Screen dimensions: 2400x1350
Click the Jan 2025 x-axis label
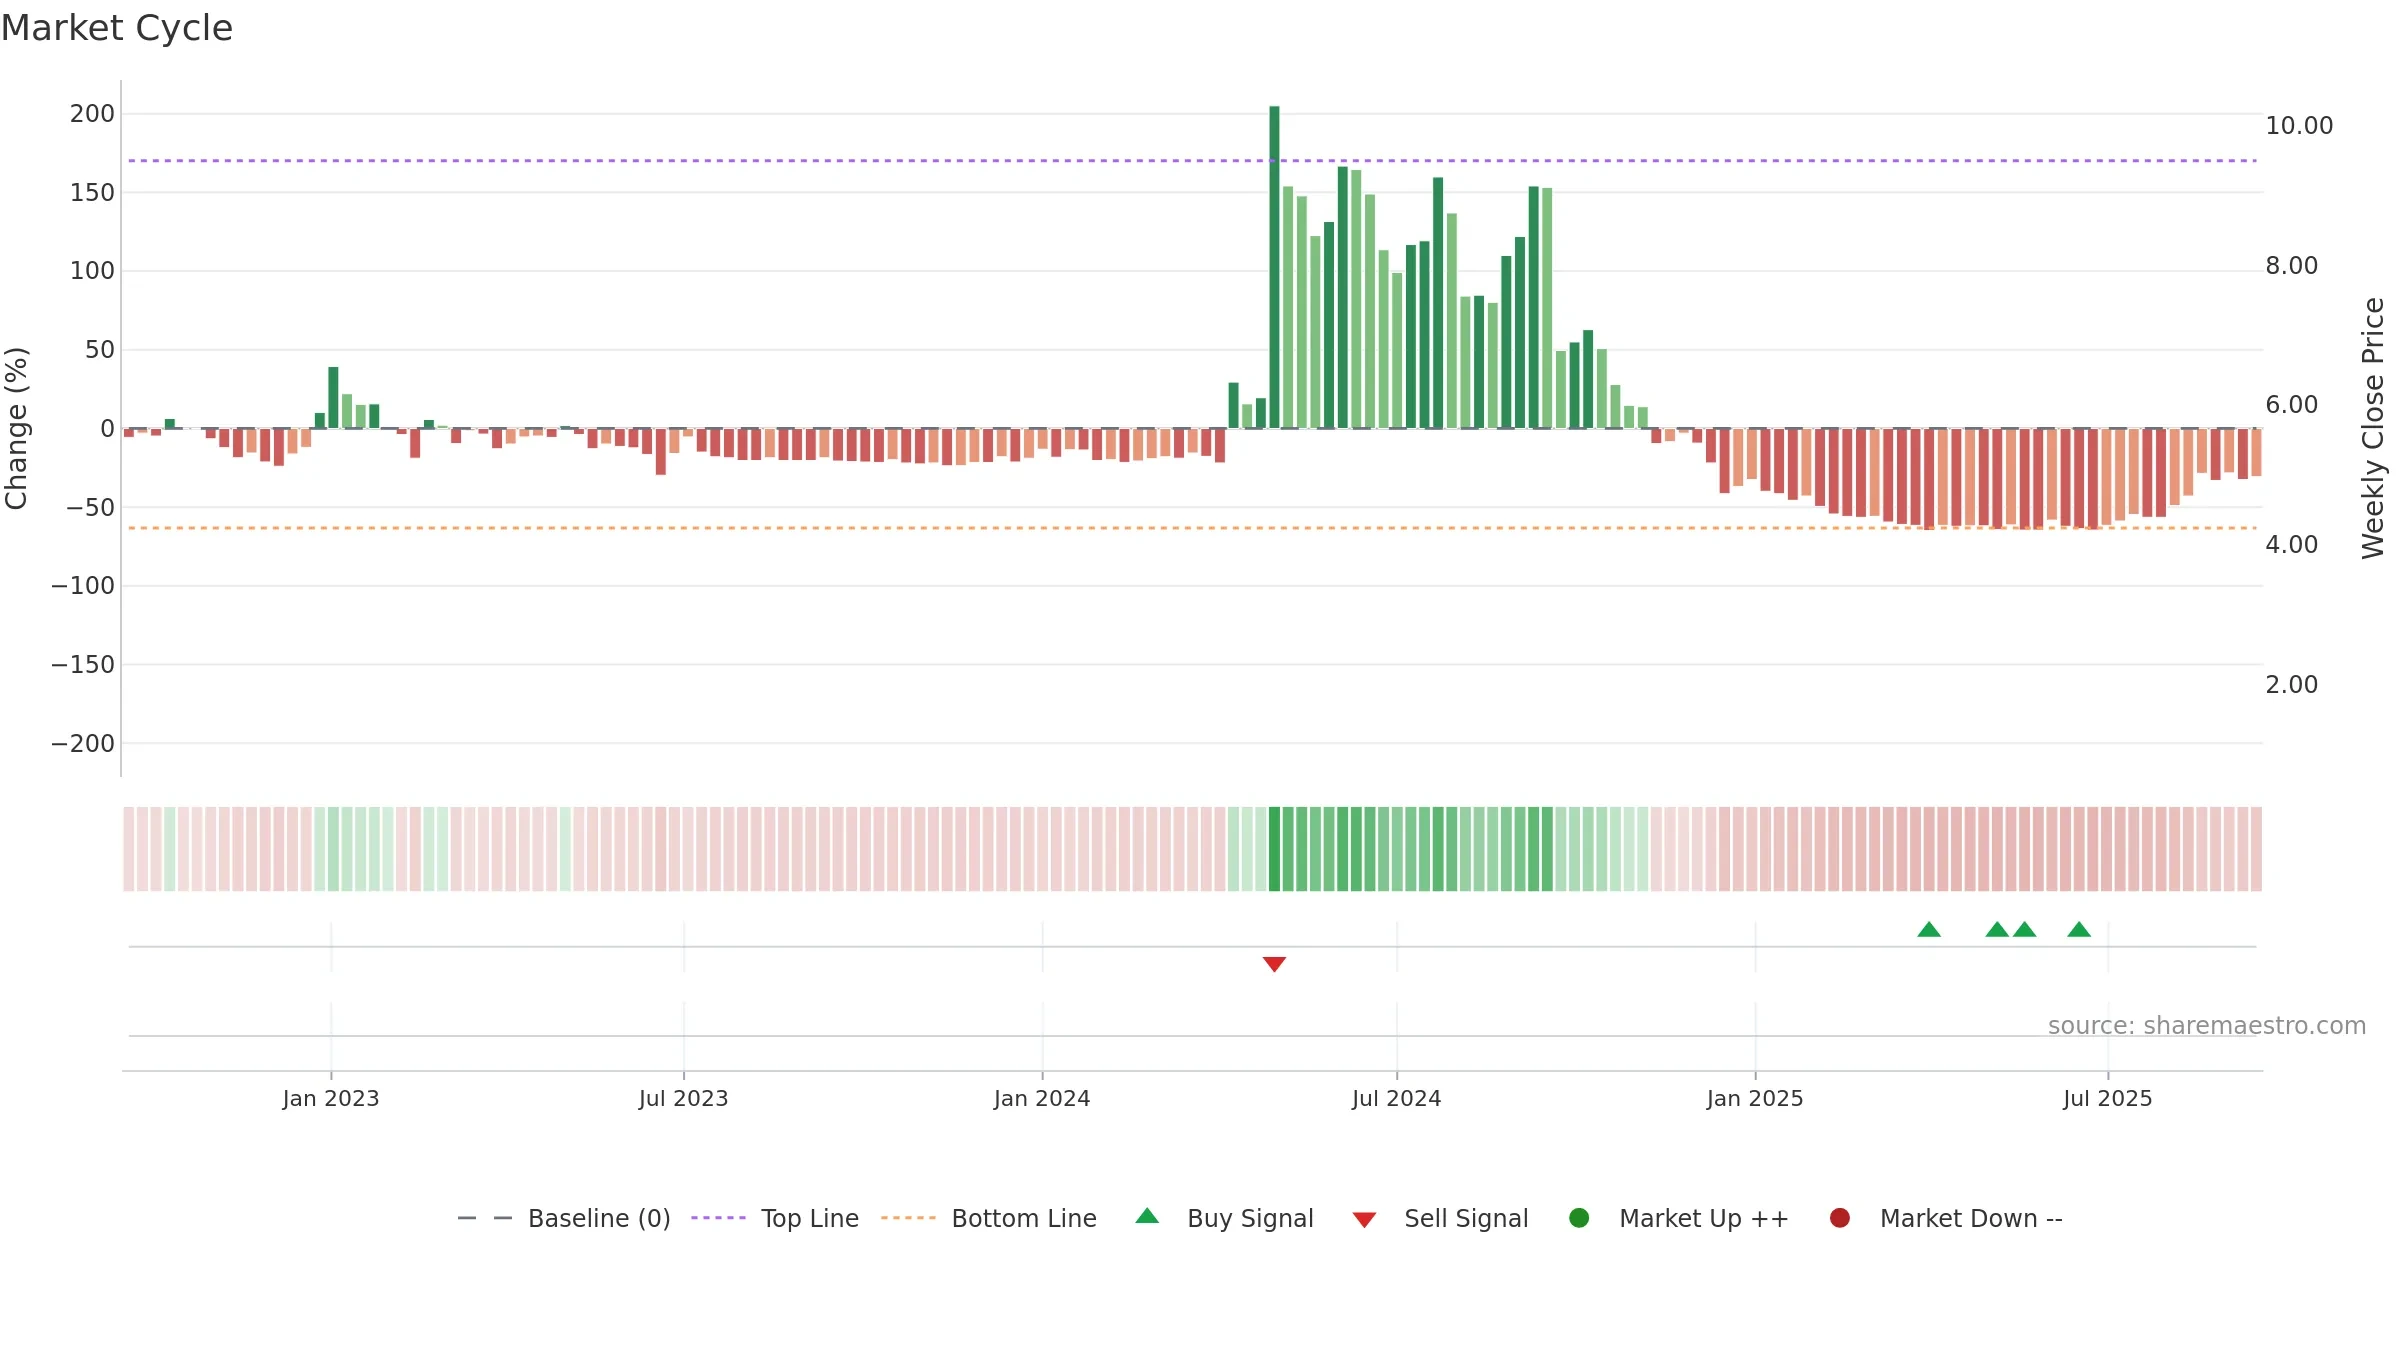(x=1755, y=1099)
